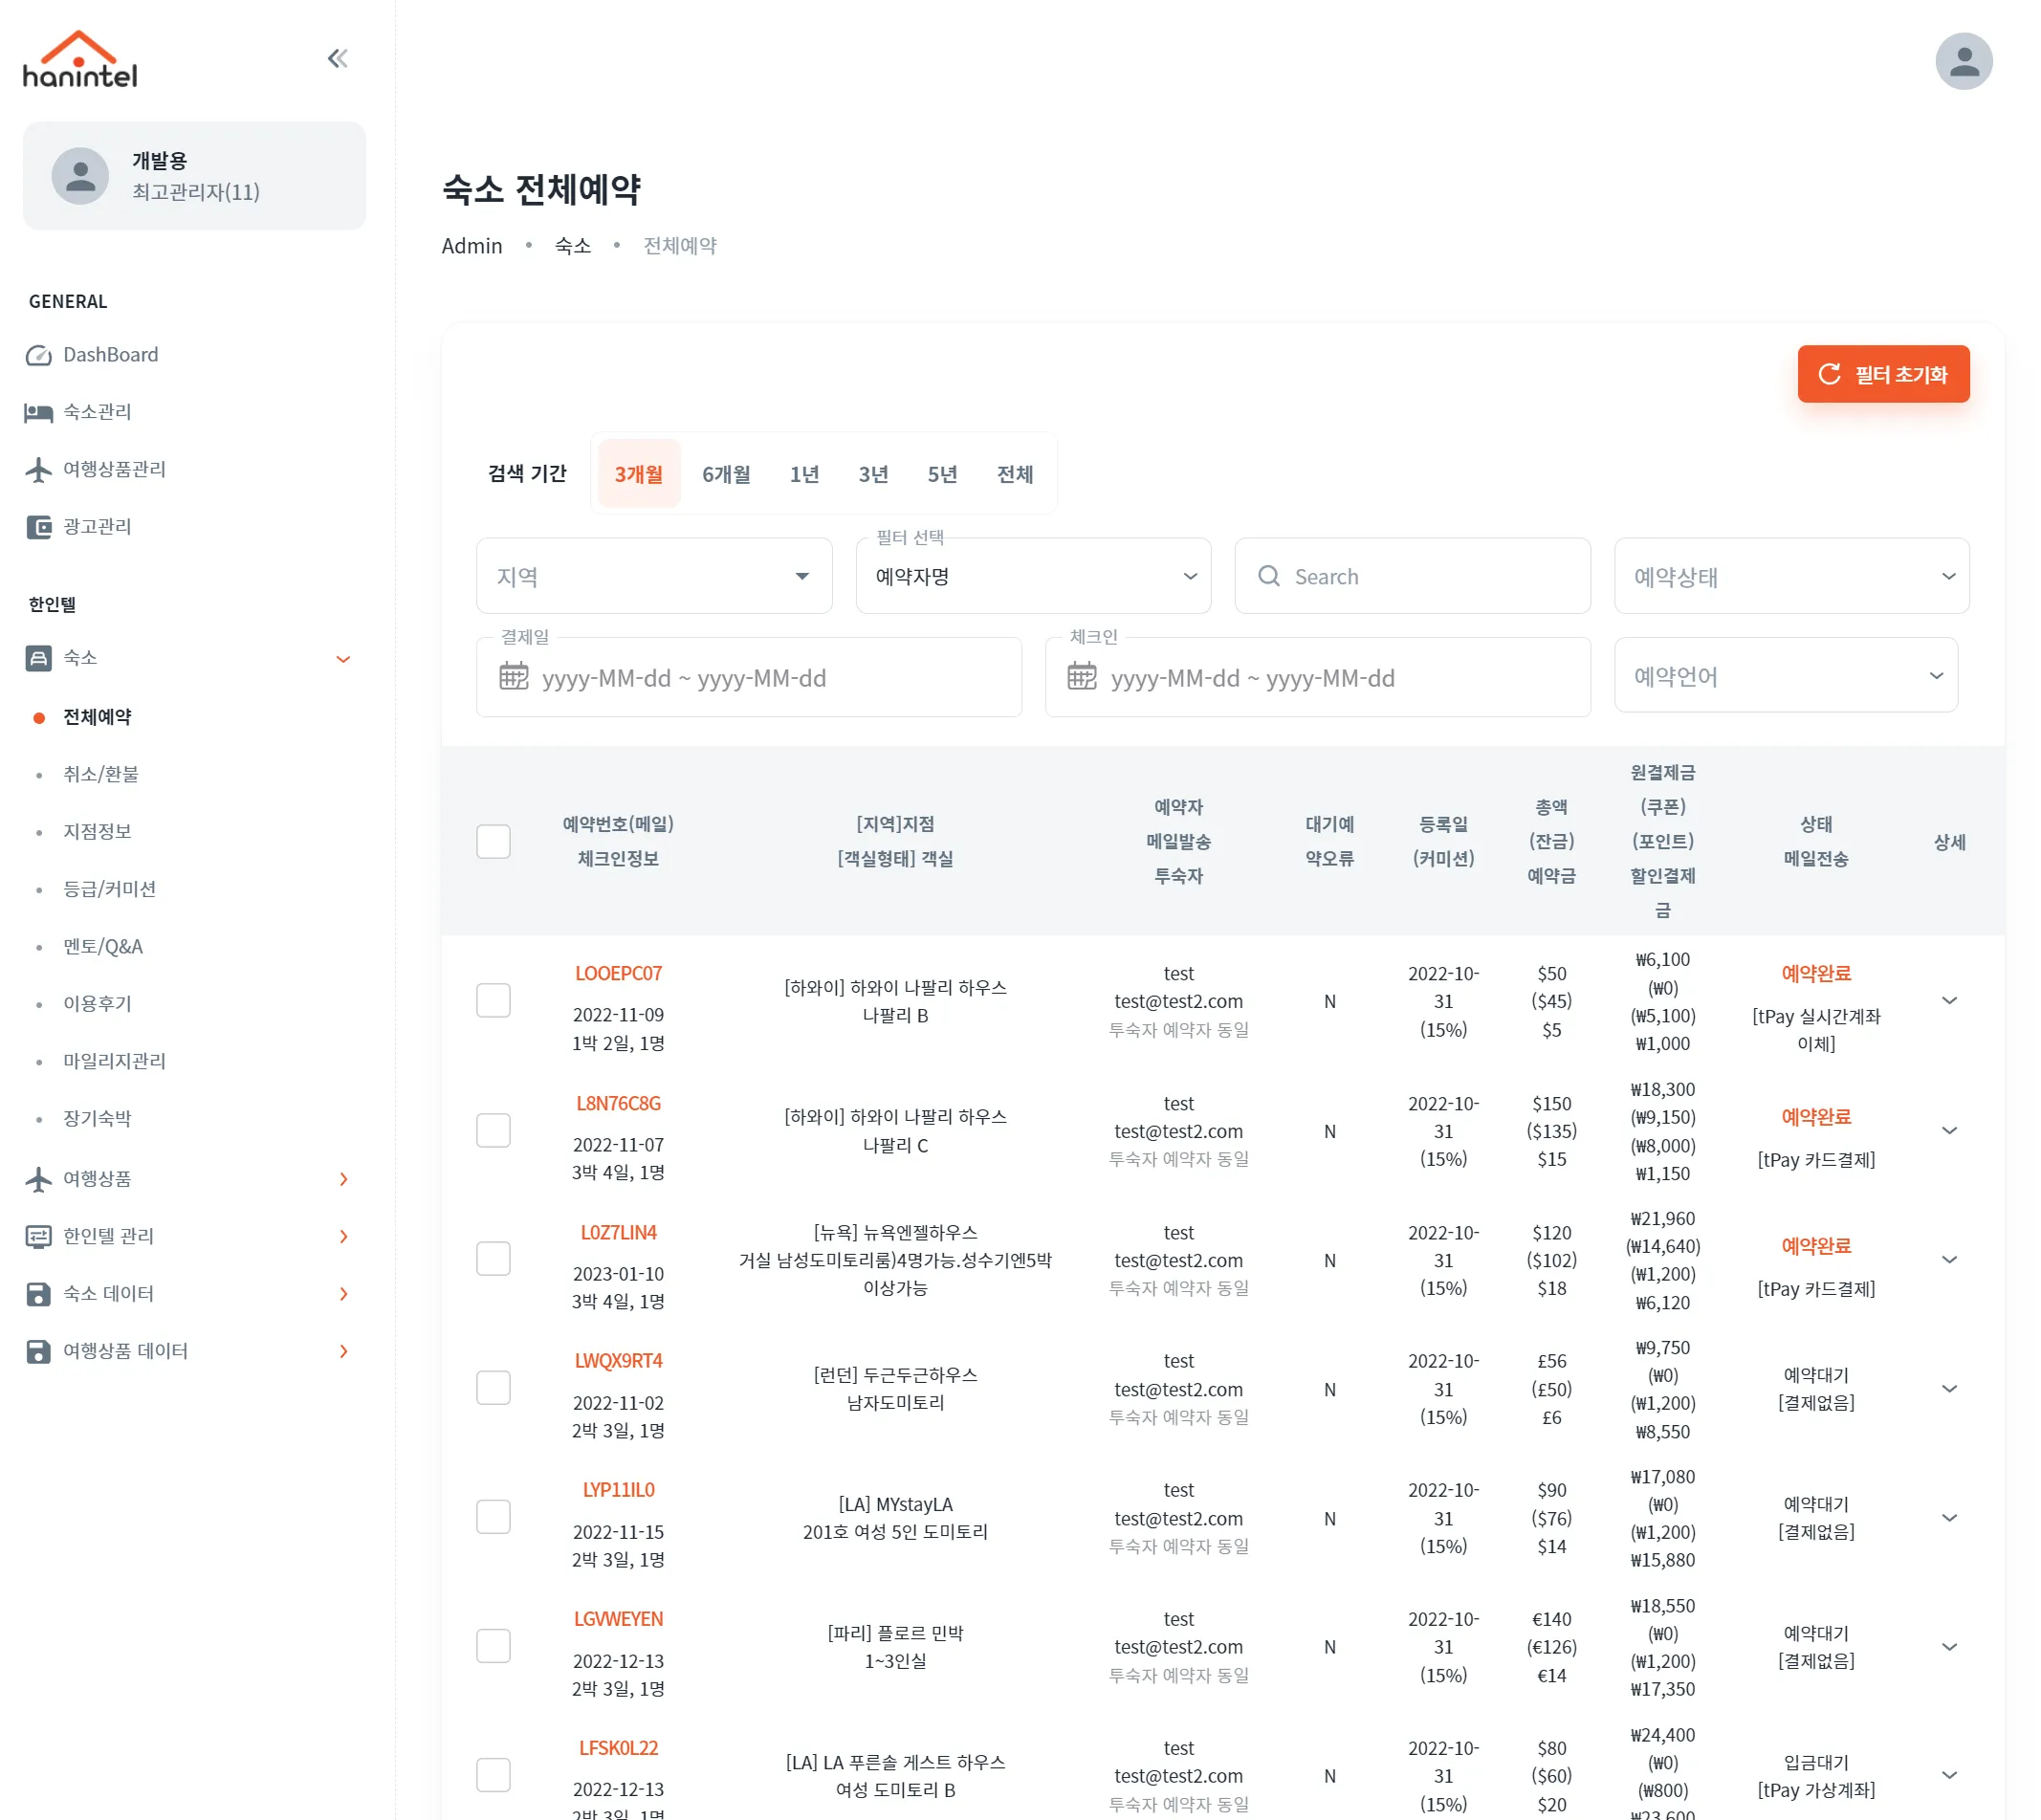Viewport: 2041px width, 1820px height.
Task: Click the Search input field
Action: tap(1412, 576)
